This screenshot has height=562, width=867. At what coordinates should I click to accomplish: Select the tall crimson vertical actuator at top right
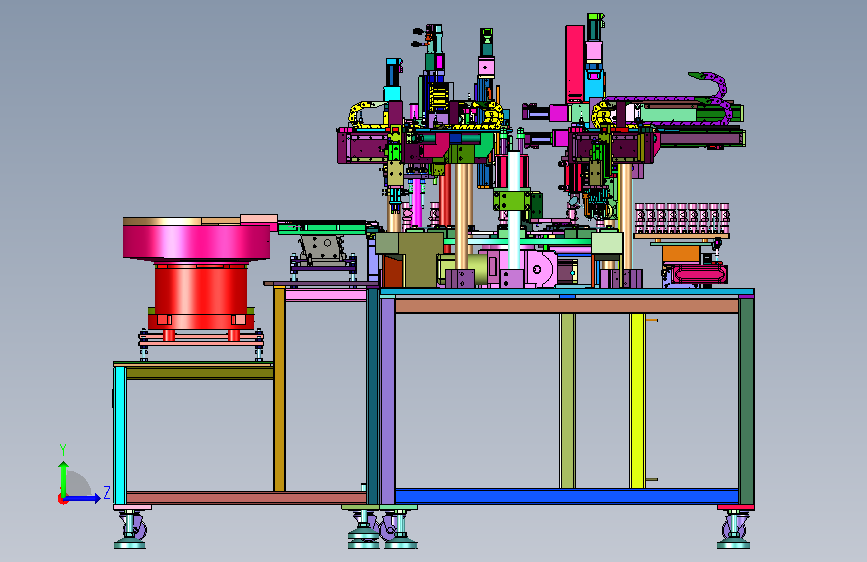point(574,64)
